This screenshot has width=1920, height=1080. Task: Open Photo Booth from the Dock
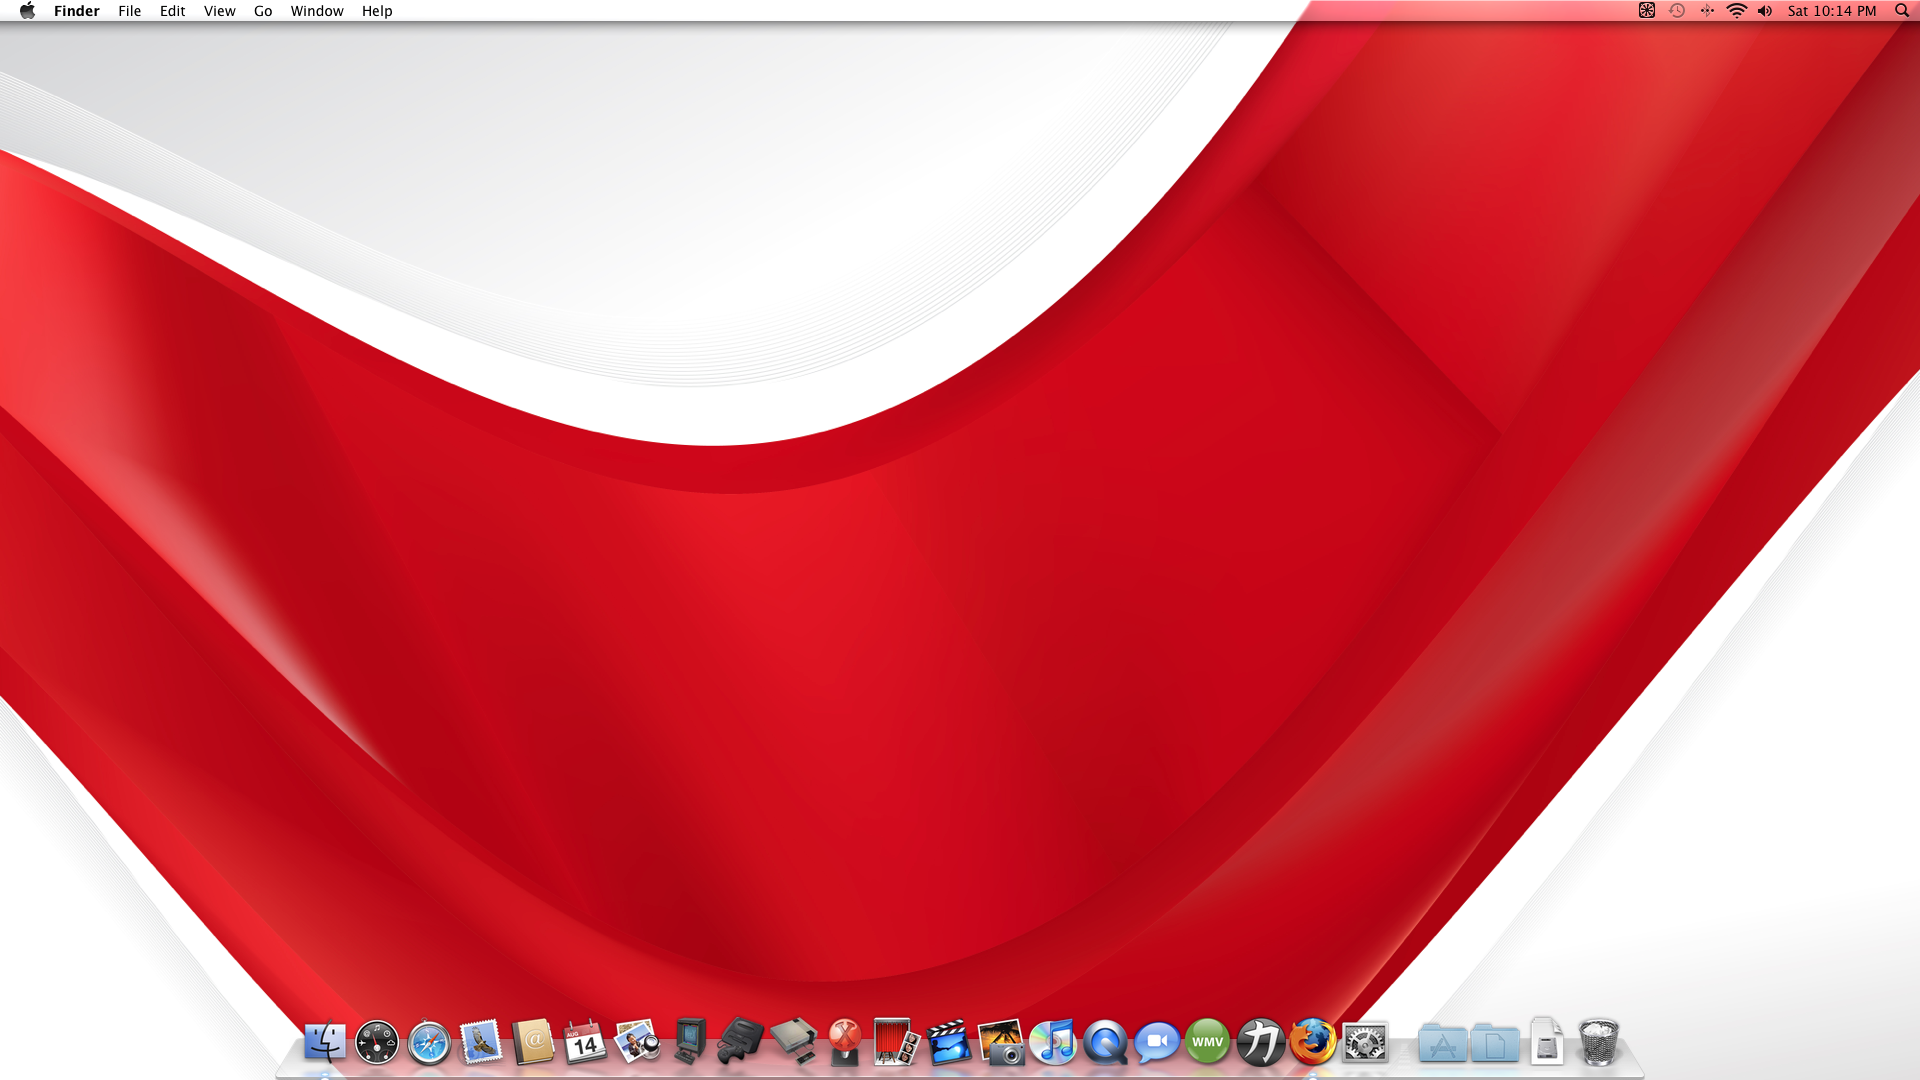pos(896,1043)
